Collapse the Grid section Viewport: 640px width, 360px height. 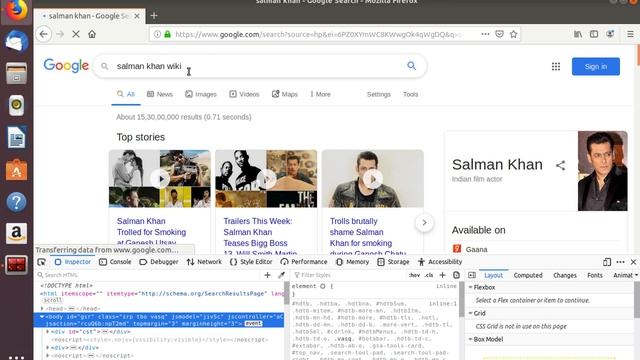click(470, 313)
